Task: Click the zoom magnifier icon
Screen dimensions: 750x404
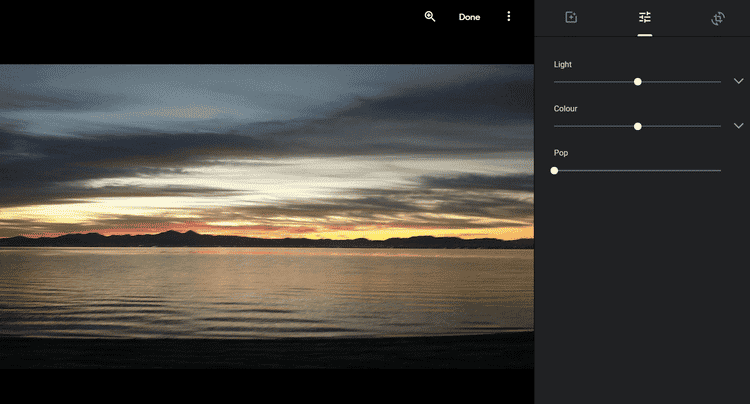Action: pos(430,17)
